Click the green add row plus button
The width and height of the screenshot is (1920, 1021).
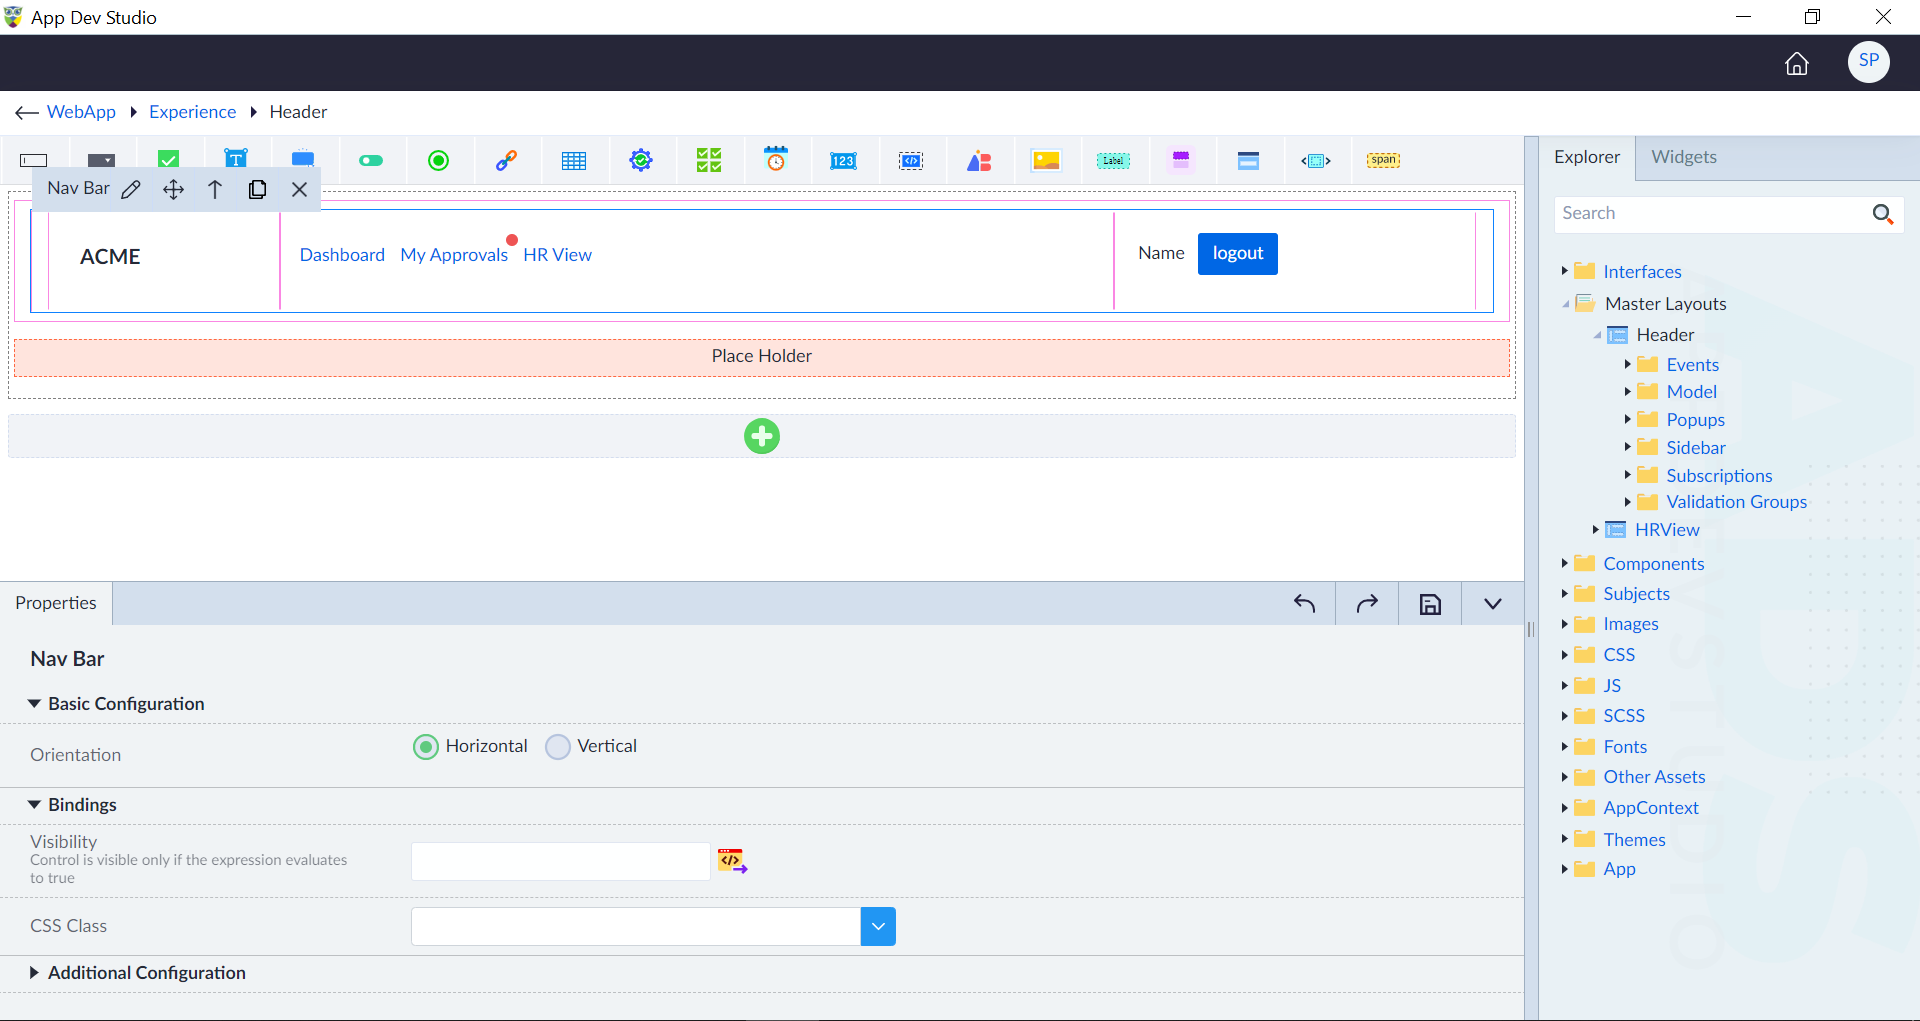(762, 436)
